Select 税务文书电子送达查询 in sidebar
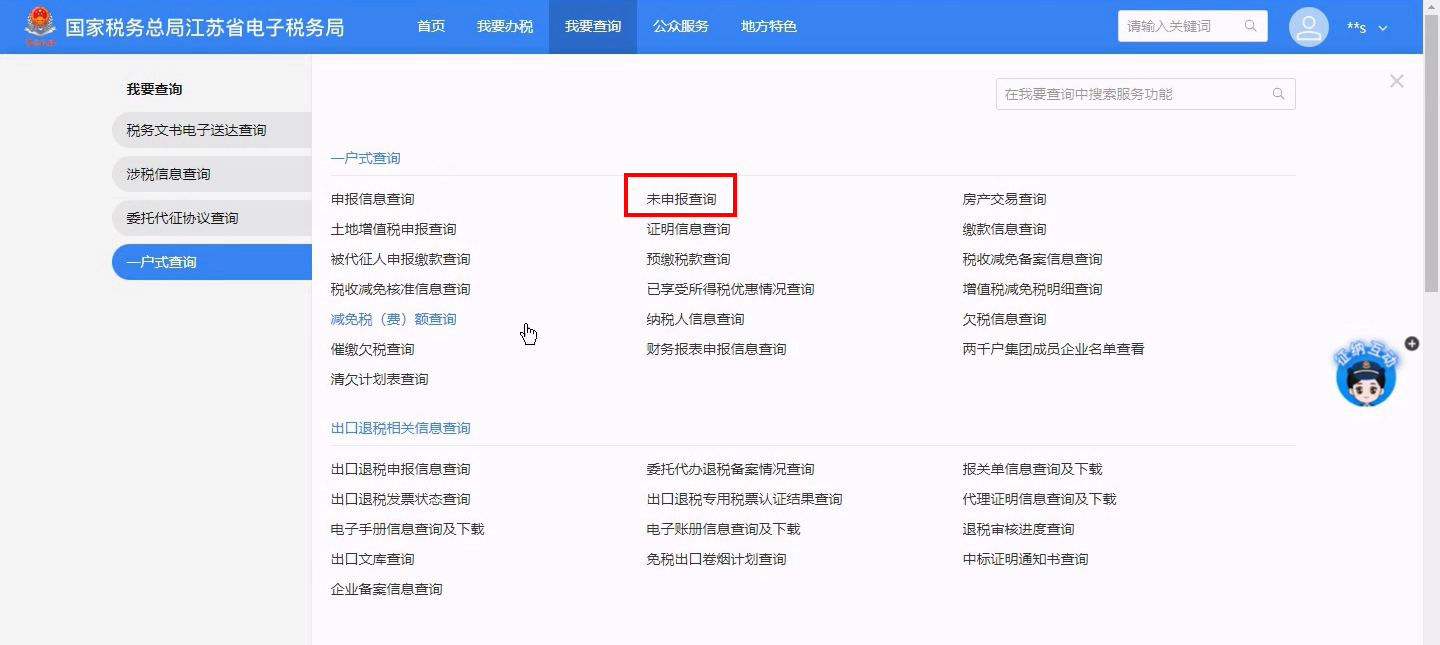The image size is (1440, 645). click(197, 130)
